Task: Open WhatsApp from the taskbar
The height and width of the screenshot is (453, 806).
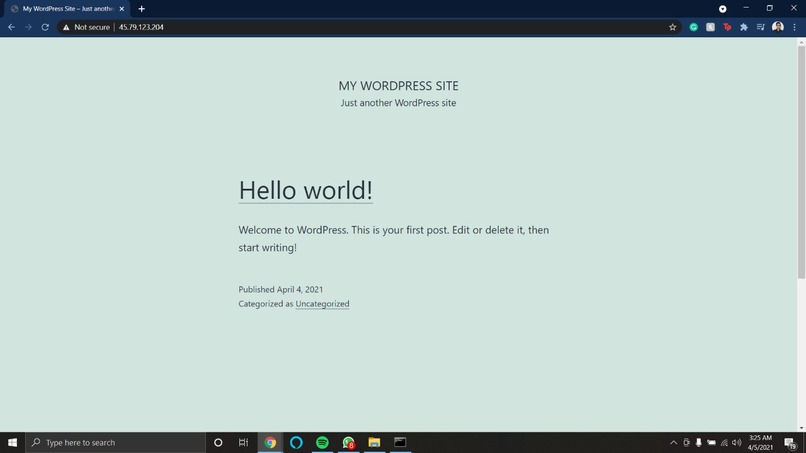Action: click(349, 442)
